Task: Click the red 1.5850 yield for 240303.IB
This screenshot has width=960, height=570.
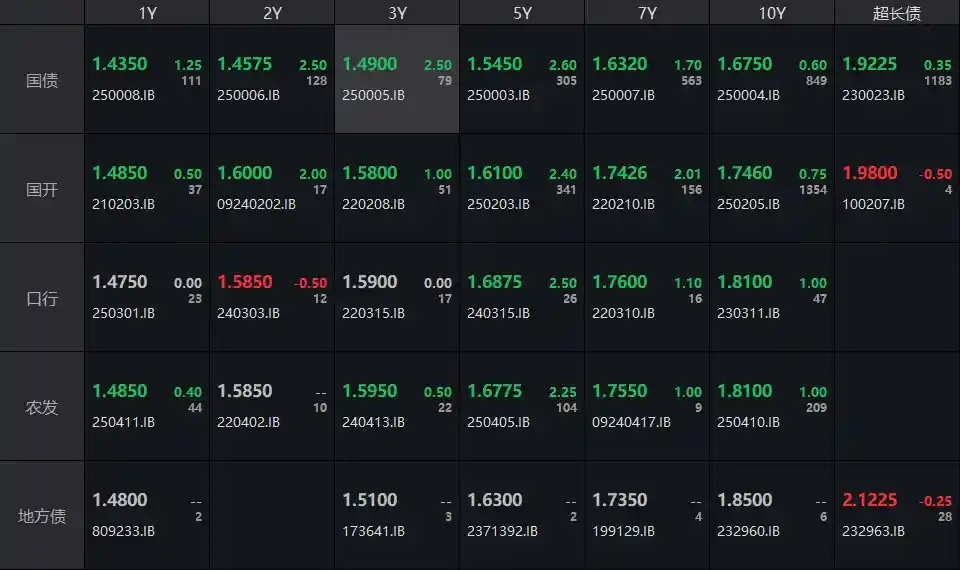Action: click(245, 282)
